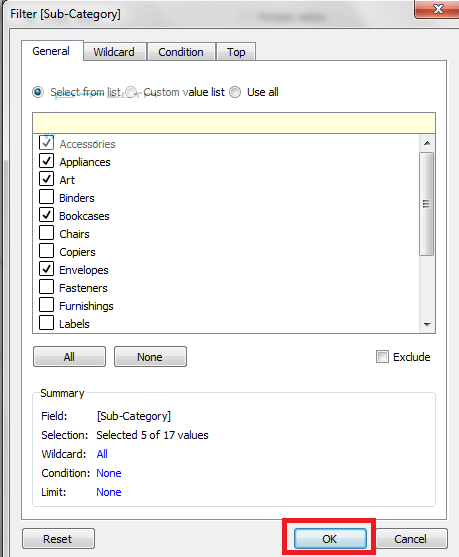The image size is (459, 557).
Task: Choose Custom value list radio button
Action: [x=131, y=92]
